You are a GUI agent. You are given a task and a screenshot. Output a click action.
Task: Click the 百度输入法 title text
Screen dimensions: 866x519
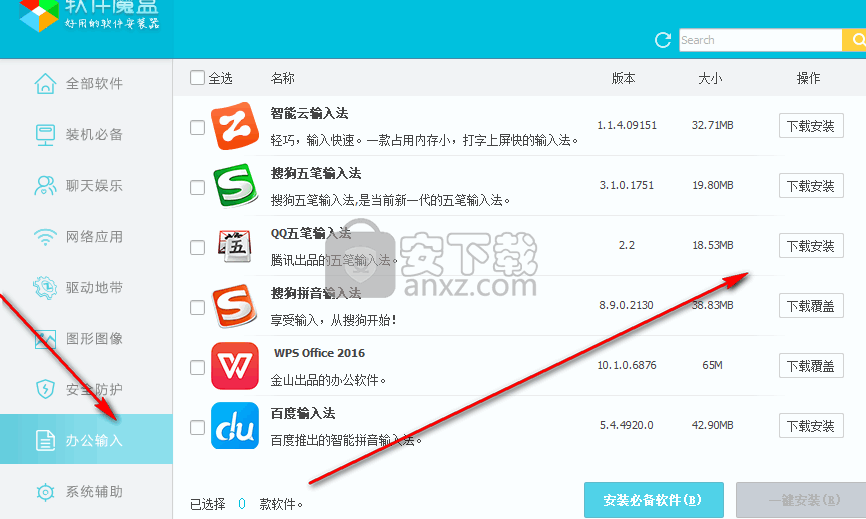[x=303, y=413]
